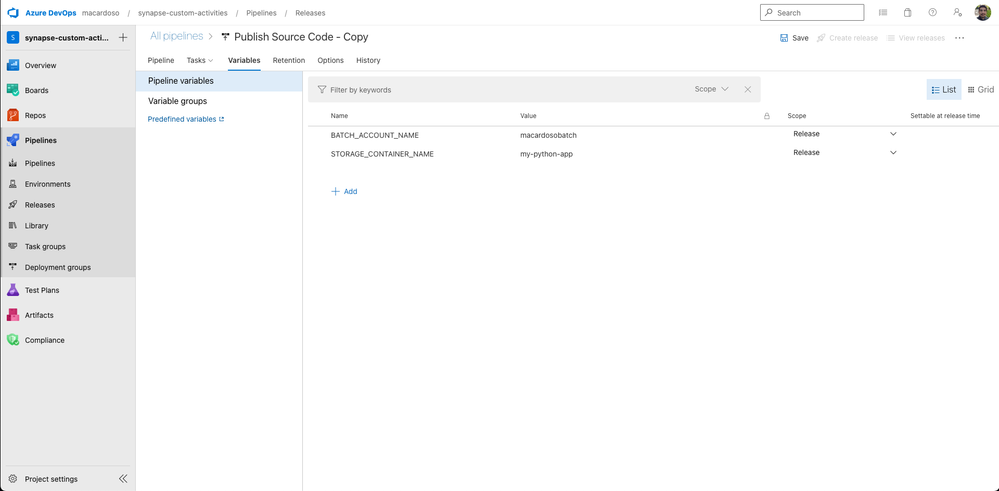Viewport: 999px width, 491px height.
Task: Click the pipeline title Publish Source Code - Copy
Action: point(301,37)
